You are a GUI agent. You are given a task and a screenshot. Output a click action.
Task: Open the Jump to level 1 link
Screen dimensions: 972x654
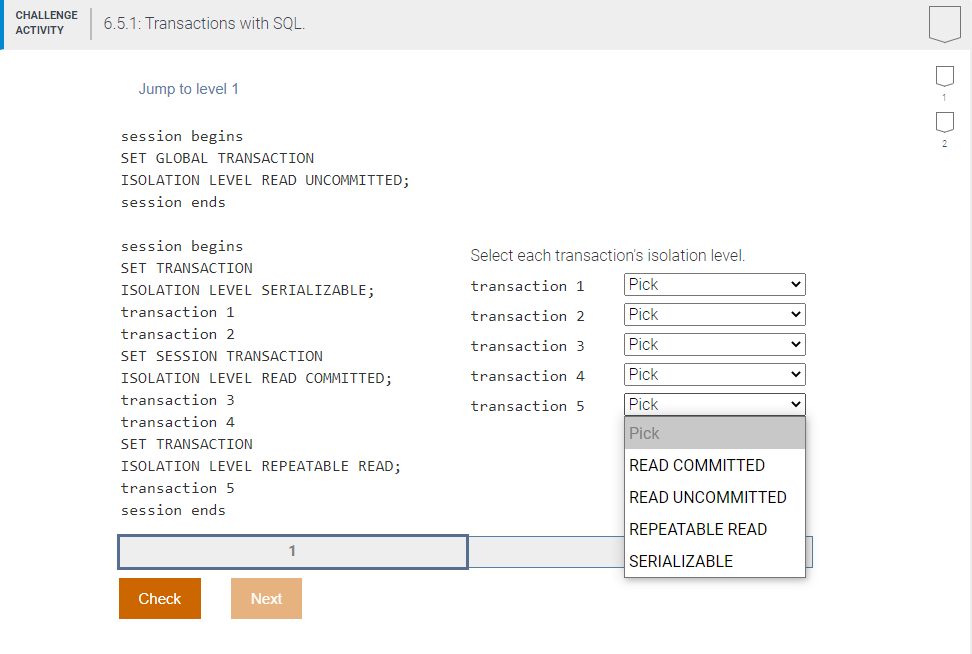189,89
